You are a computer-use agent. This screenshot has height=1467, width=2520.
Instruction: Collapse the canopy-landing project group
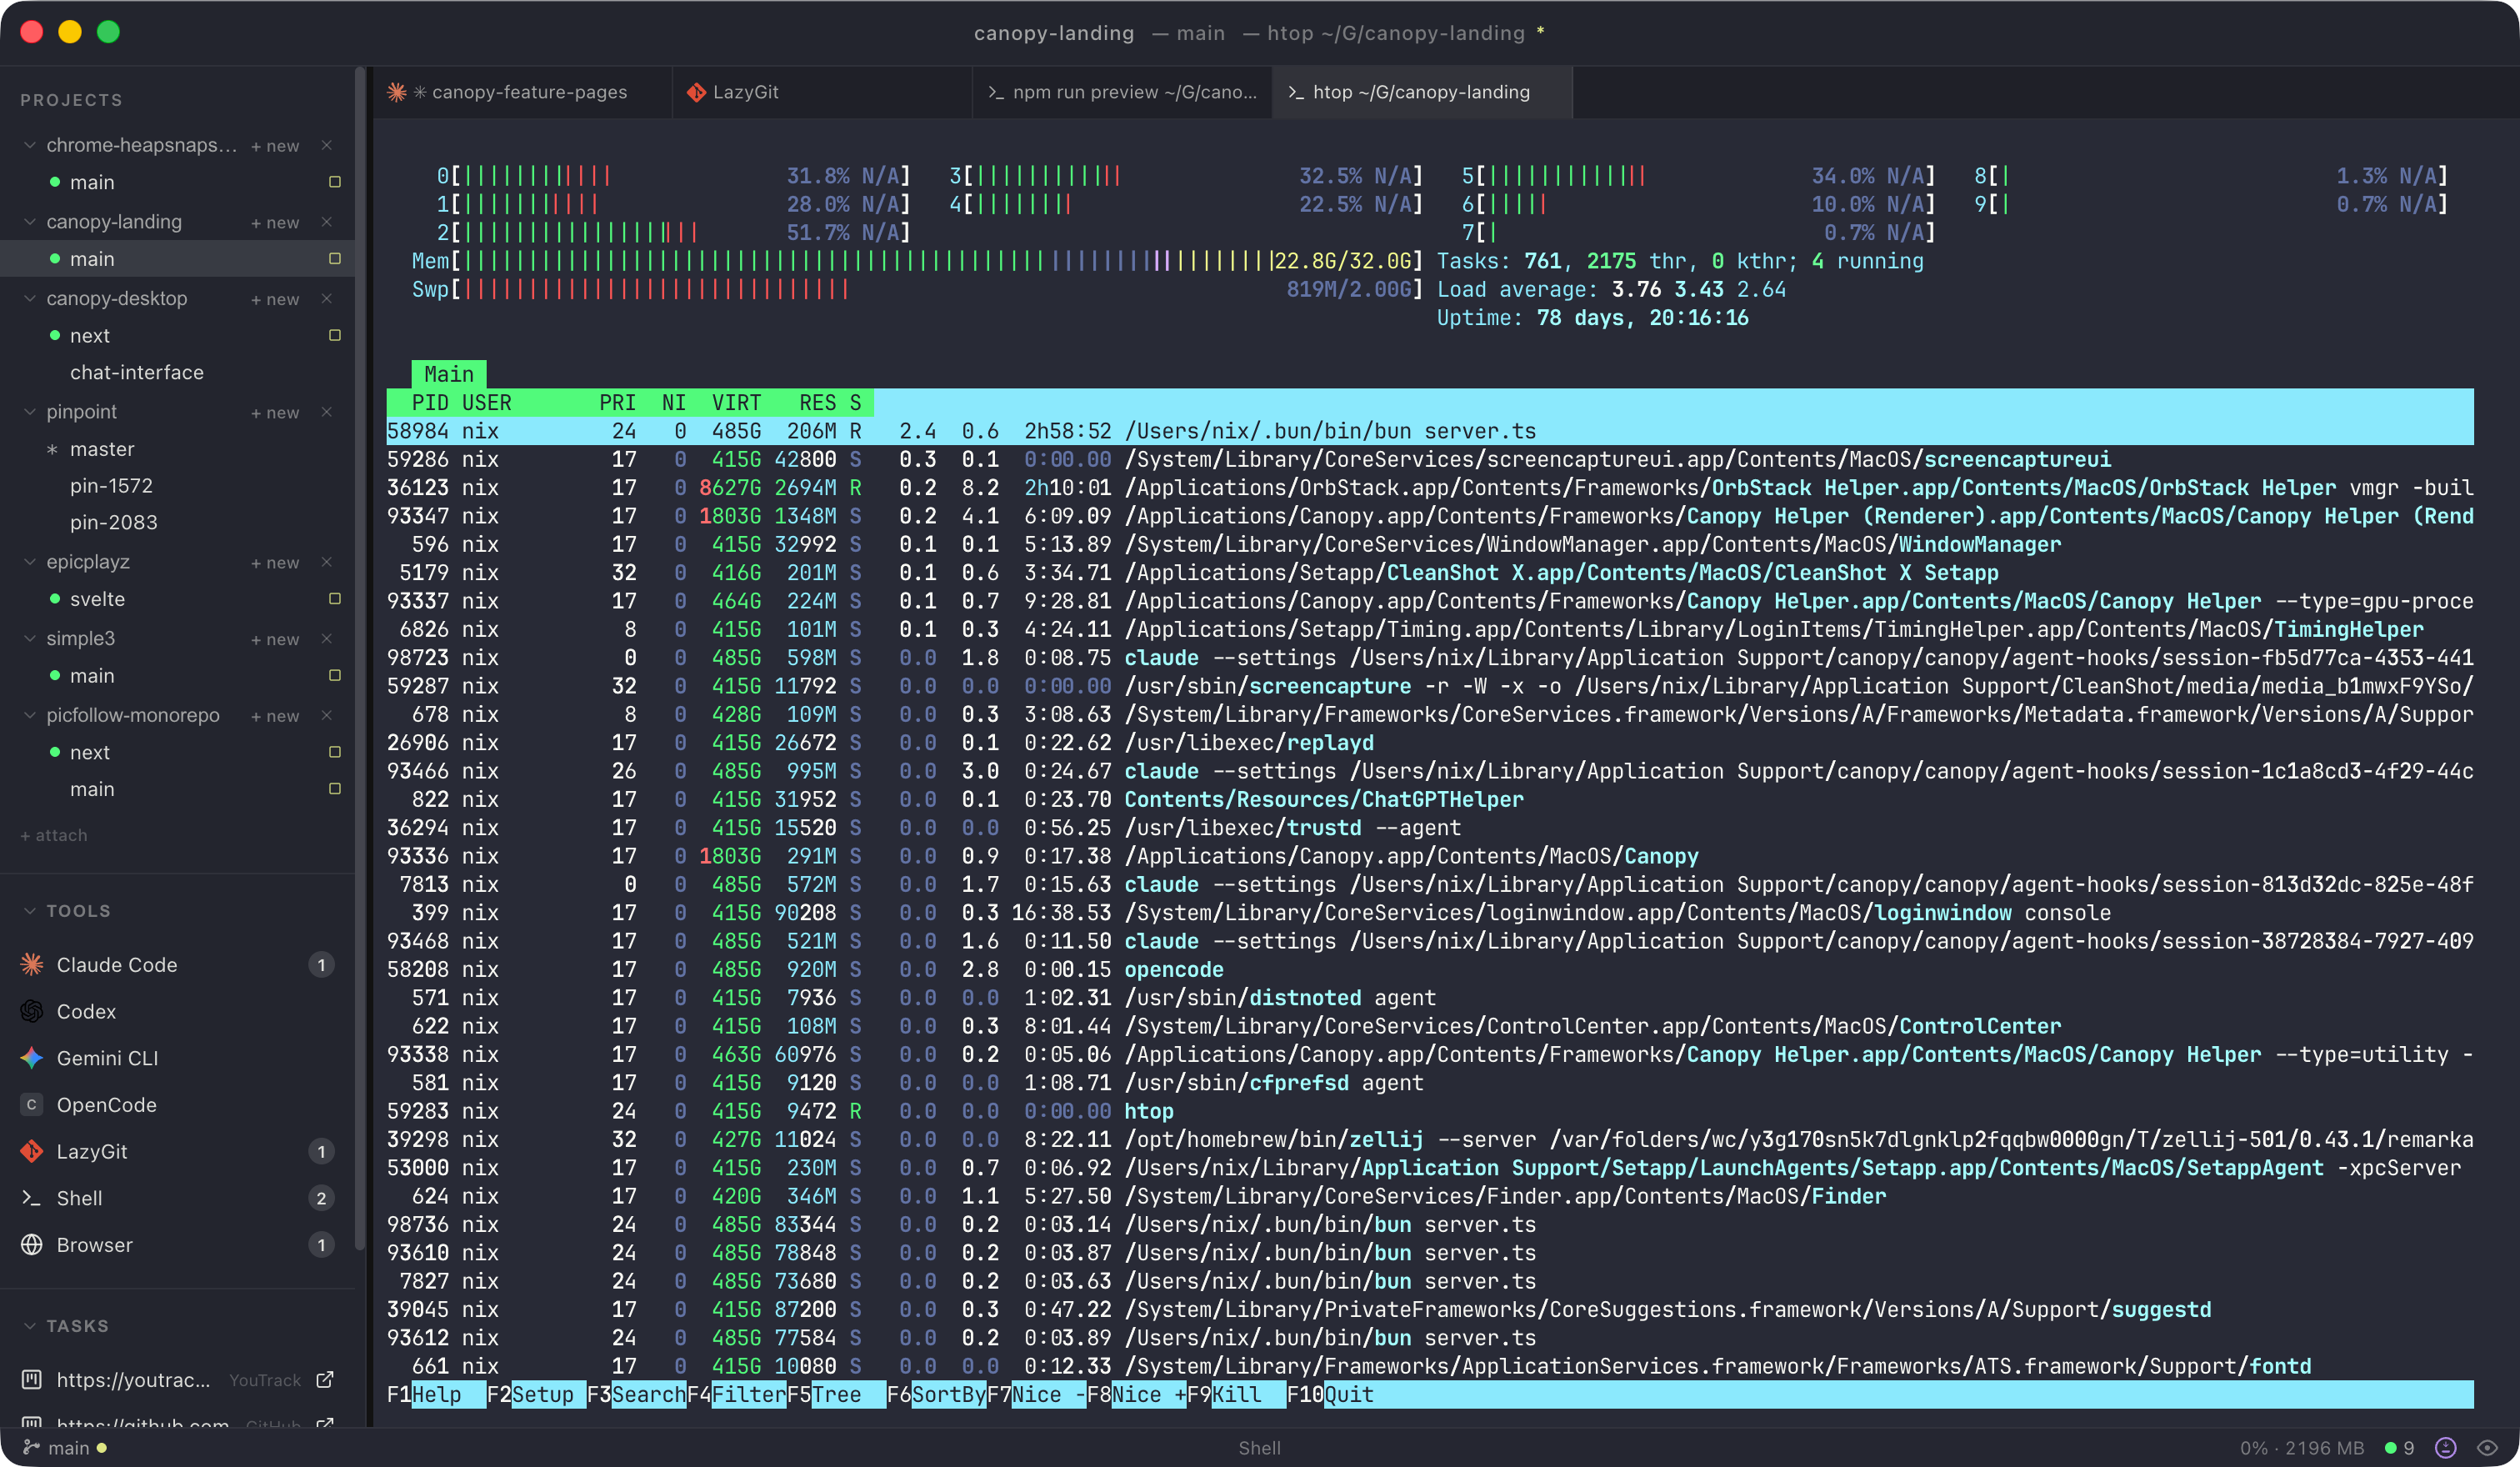point(30,222)
